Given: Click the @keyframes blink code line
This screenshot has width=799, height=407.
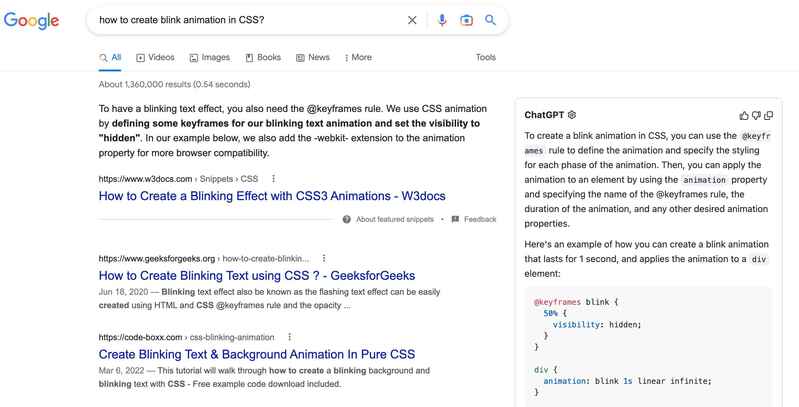Looking at the screenshot, I should click(x=576, y=302).
